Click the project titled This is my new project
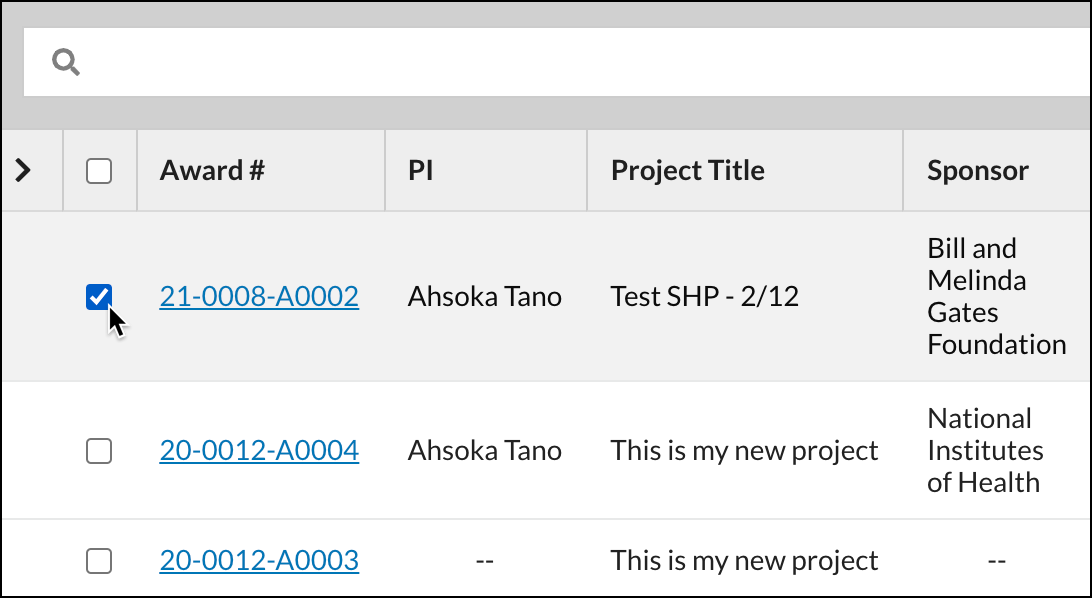1092x598 pixels. tap(743, 451)
